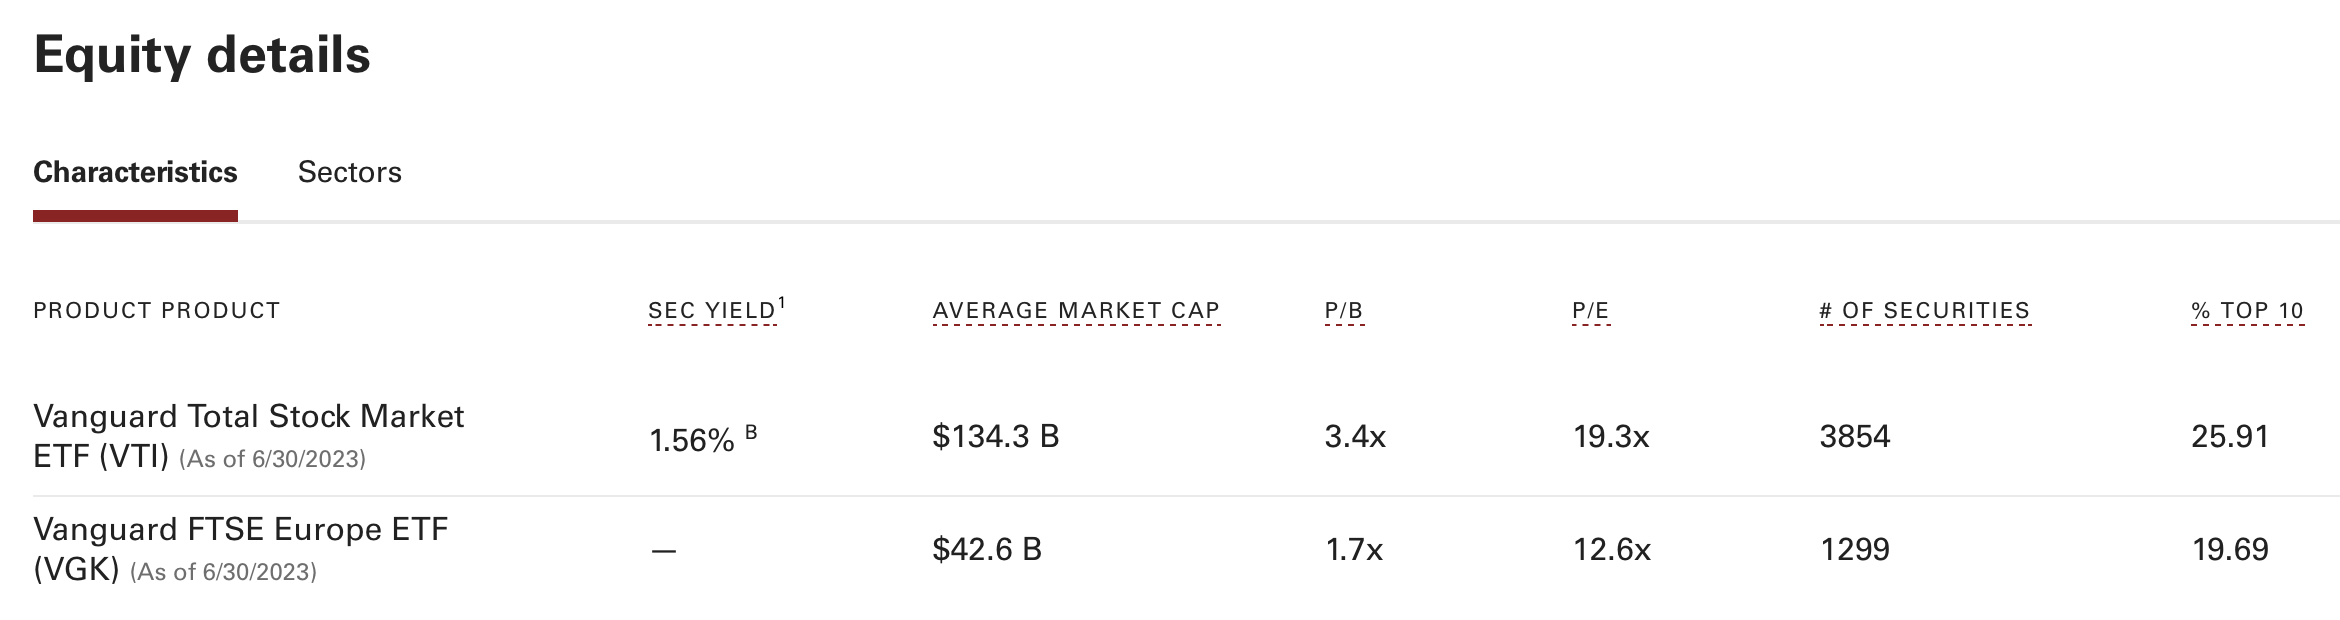2340x620 pixels.
Task: Click VGK's $42.6 B market cap value
Action: [986, 549]
